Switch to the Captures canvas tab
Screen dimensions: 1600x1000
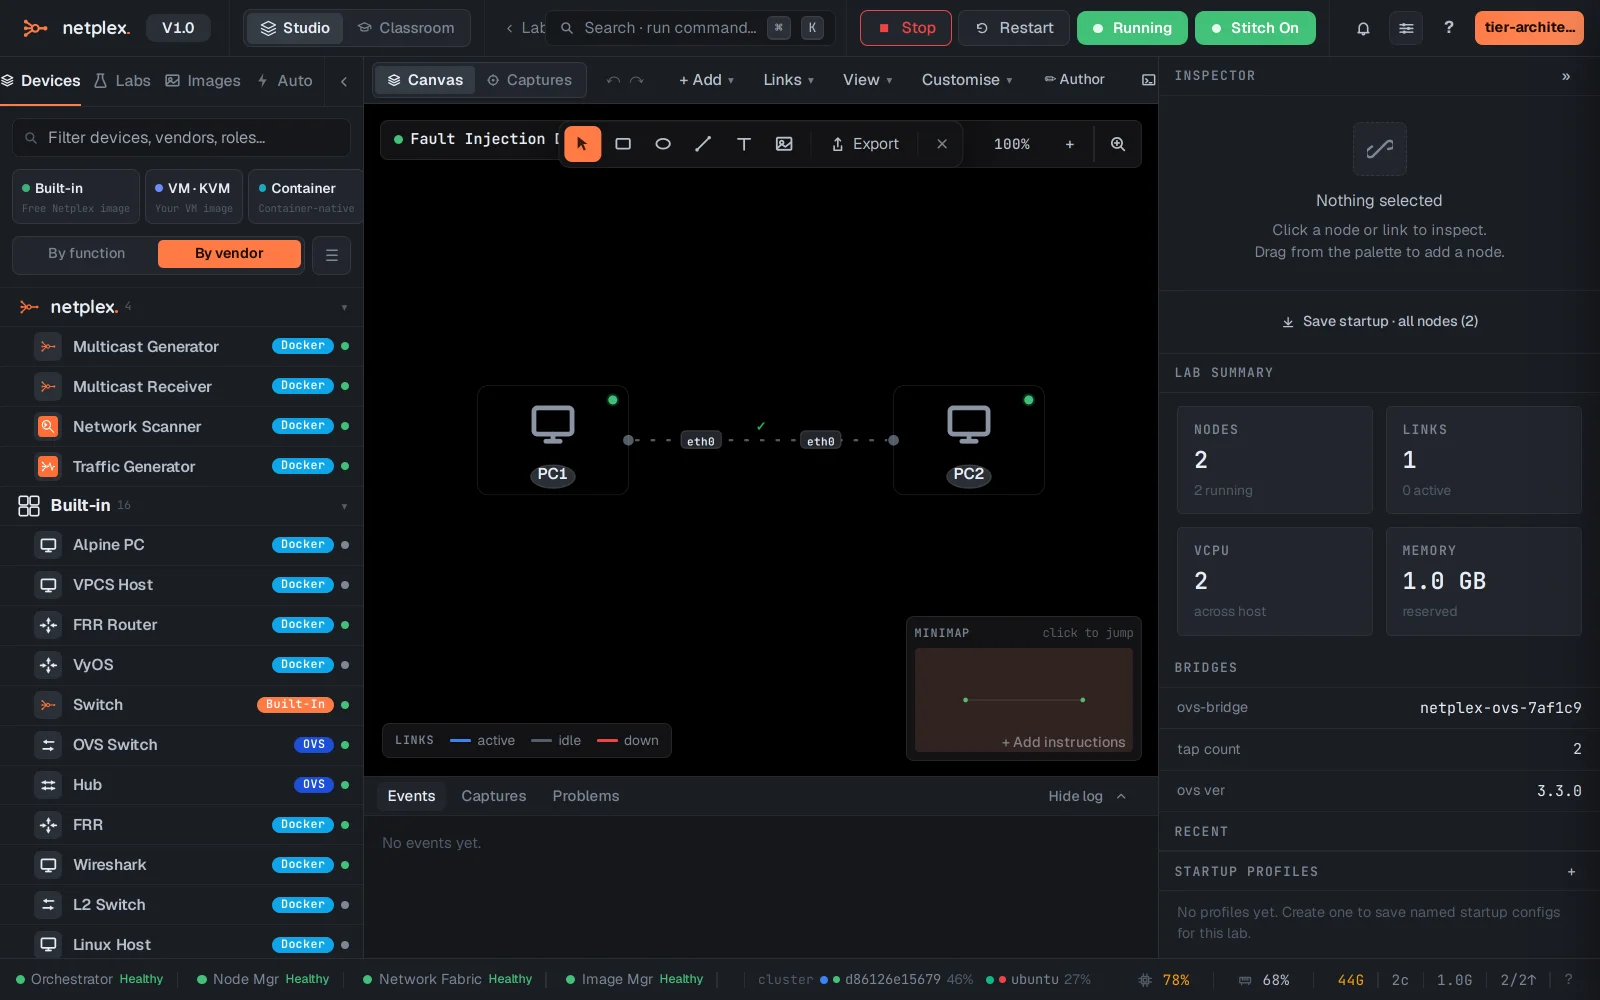point(529,80)
